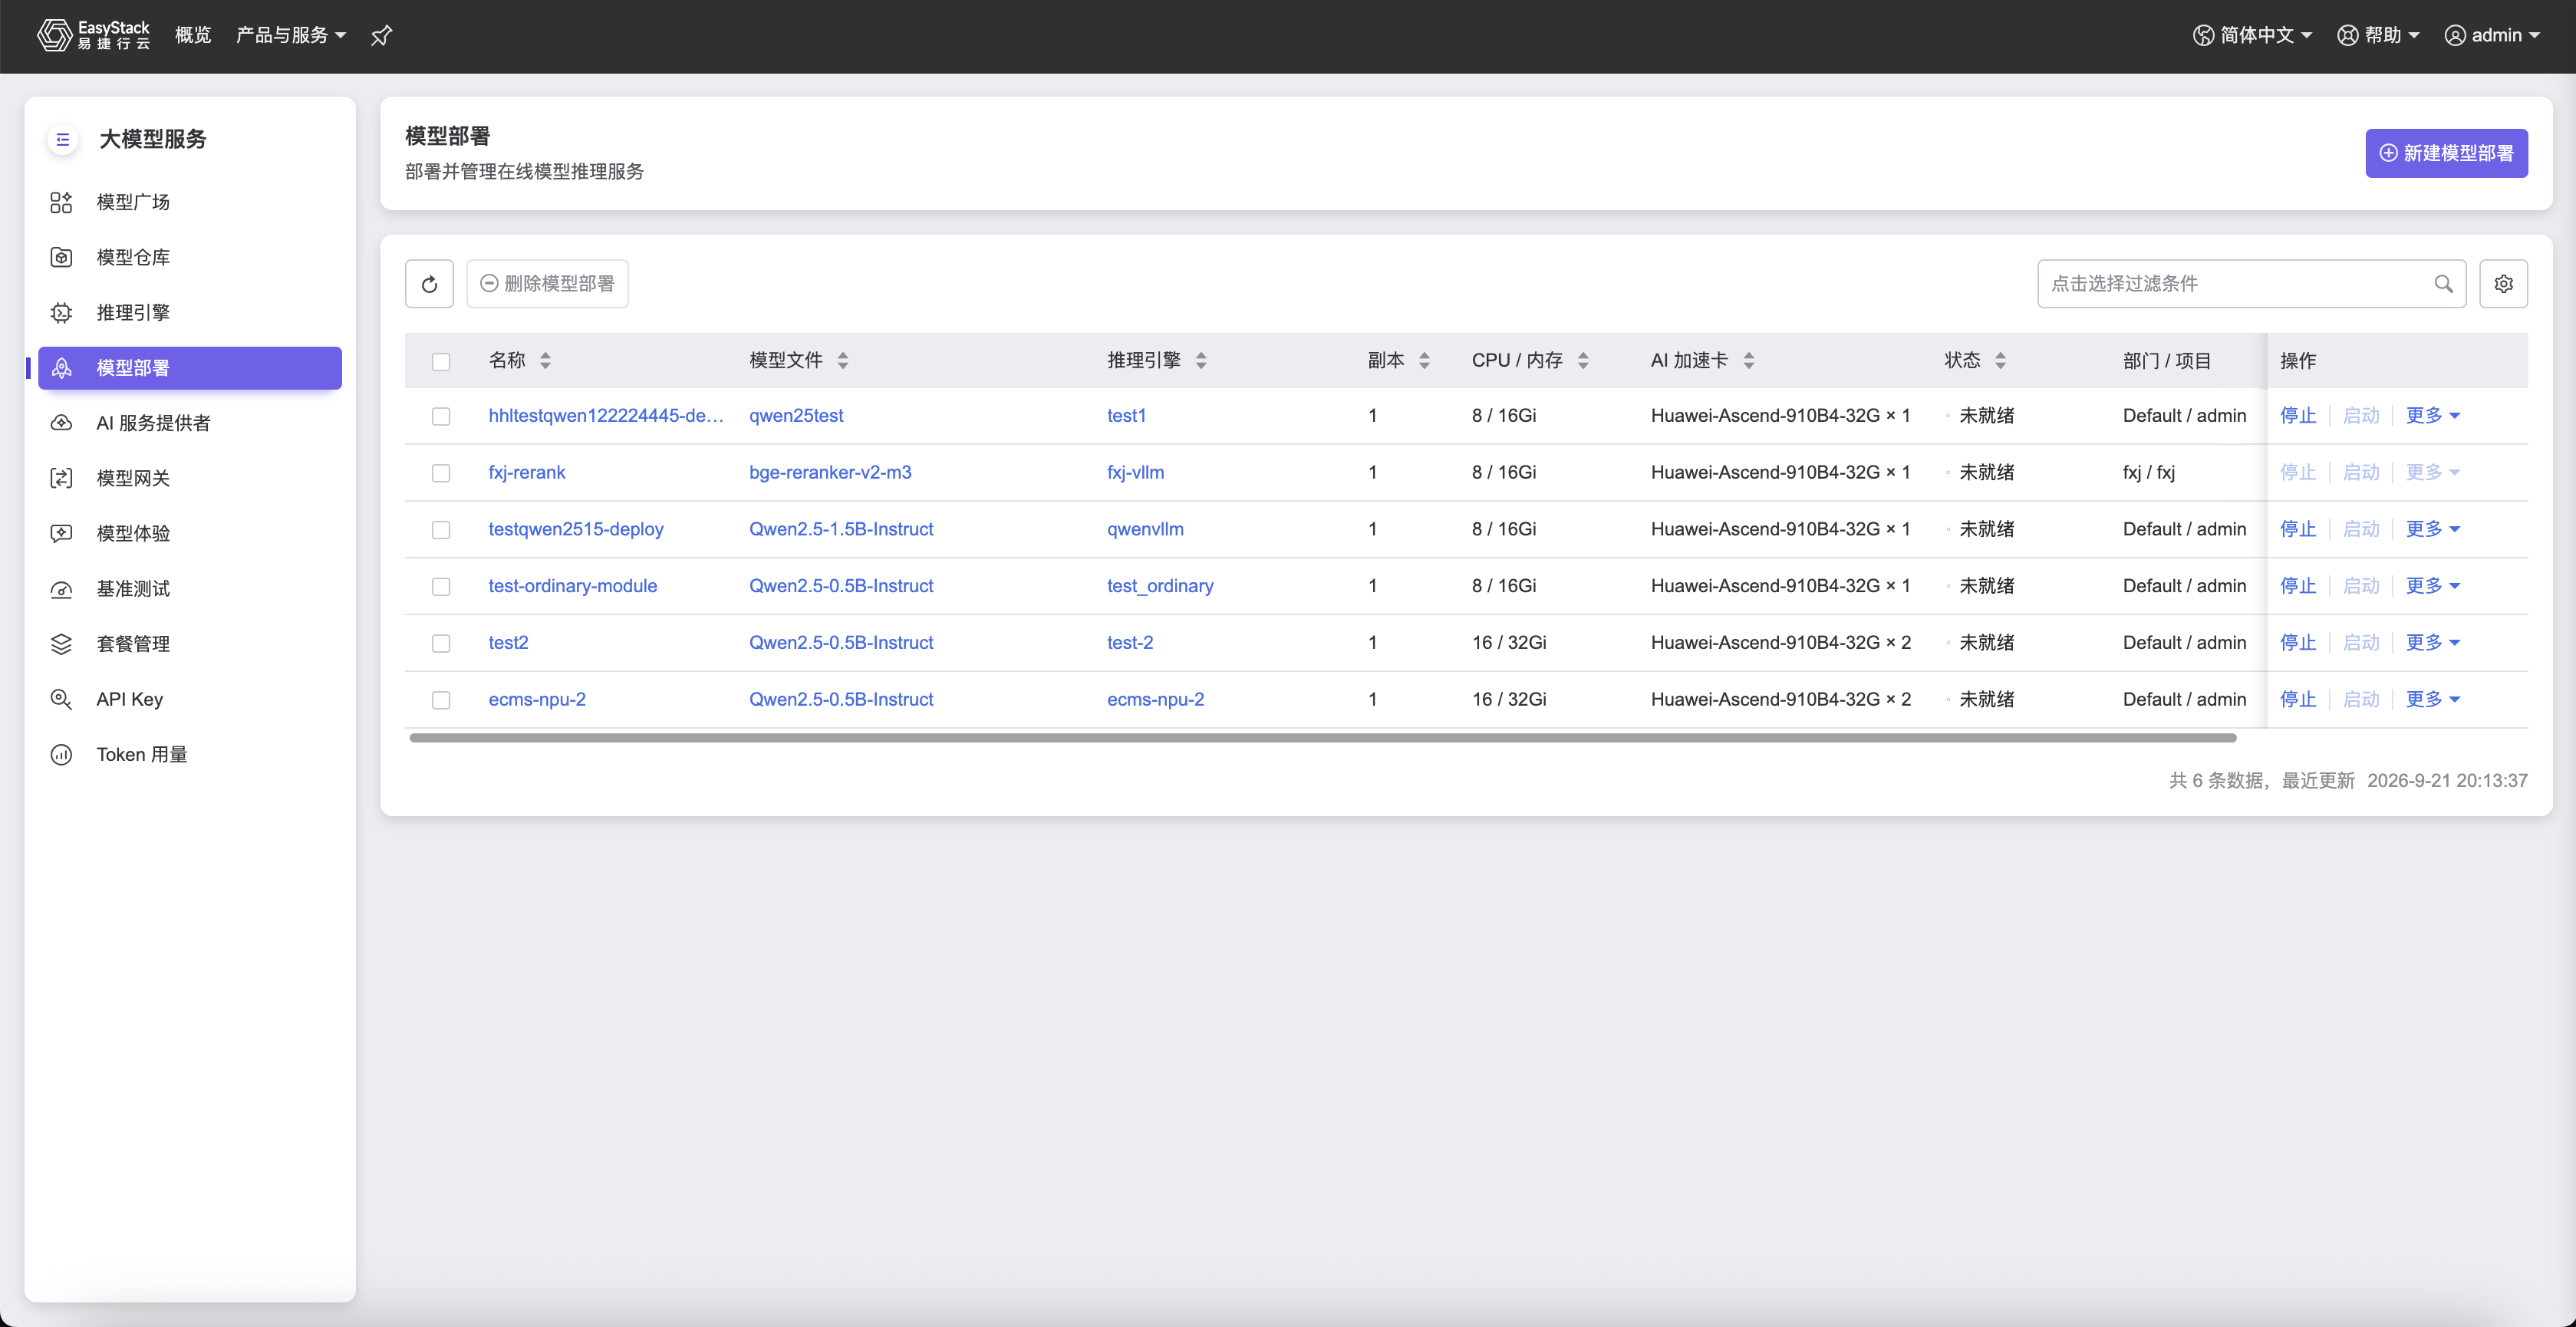
Task: Refresh the model deployment list
Action: [429, 284]
